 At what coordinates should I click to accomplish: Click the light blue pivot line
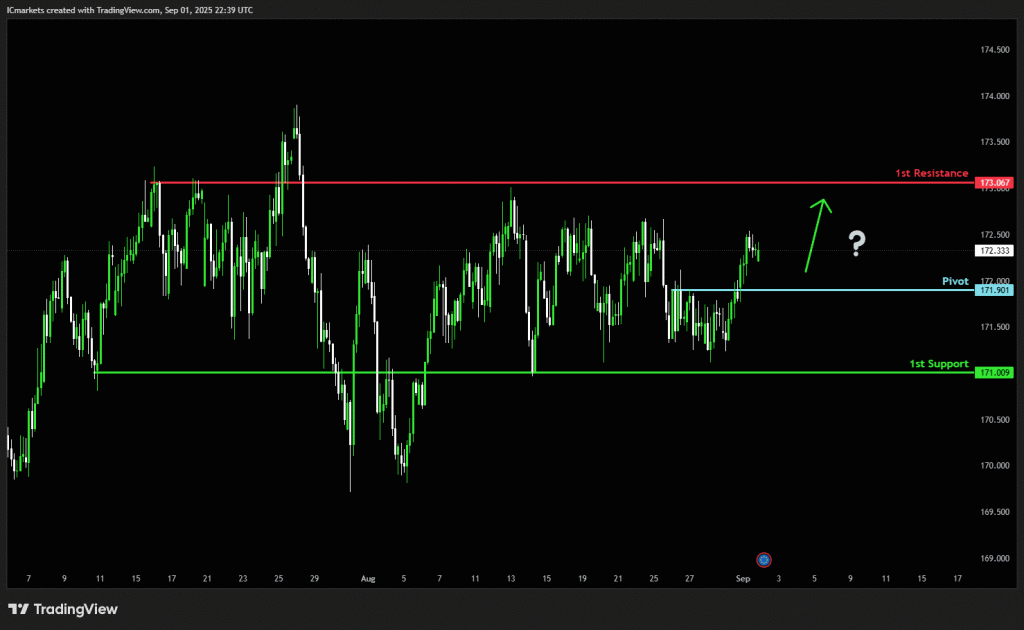pyautogui.click(x=823, y=290)
